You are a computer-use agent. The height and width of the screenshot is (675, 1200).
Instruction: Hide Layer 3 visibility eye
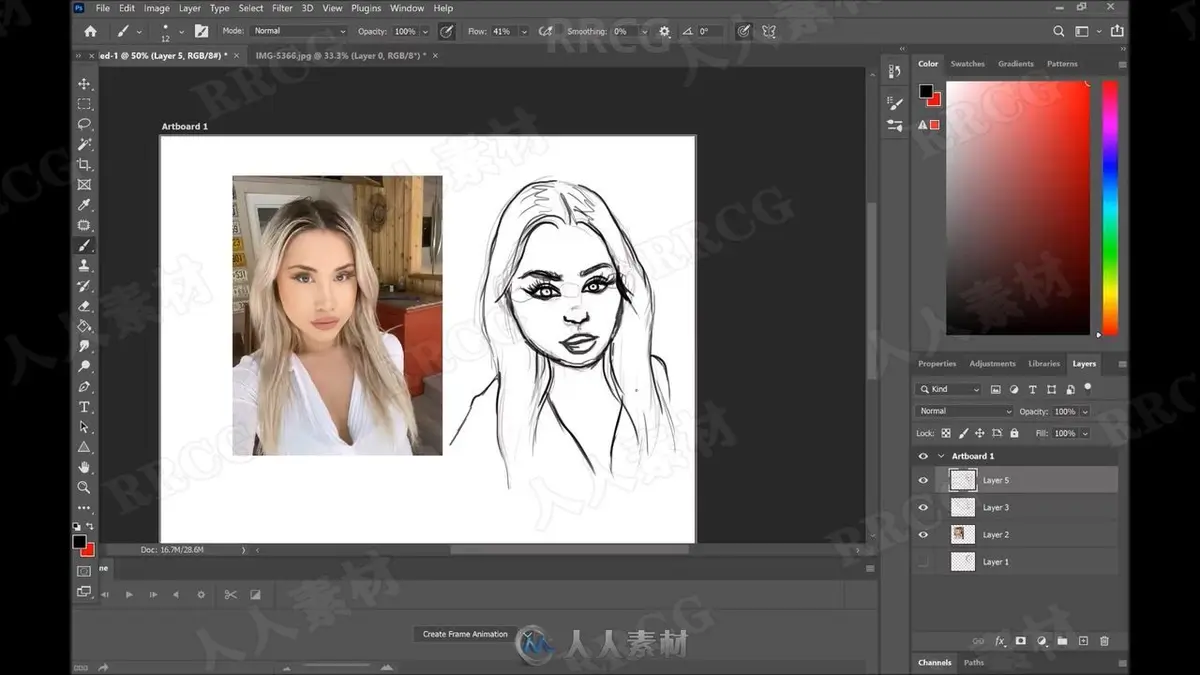[923, 507]
